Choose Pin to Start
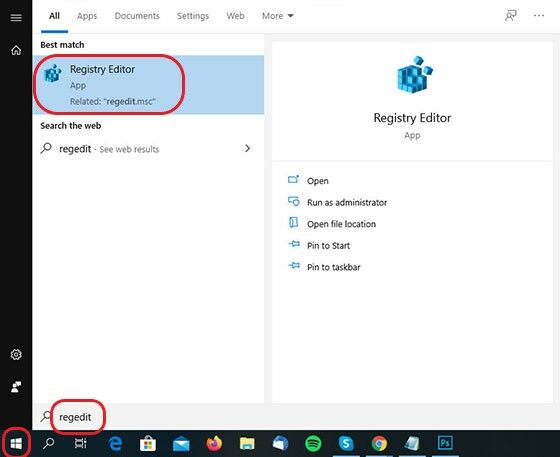 (319, 245)
